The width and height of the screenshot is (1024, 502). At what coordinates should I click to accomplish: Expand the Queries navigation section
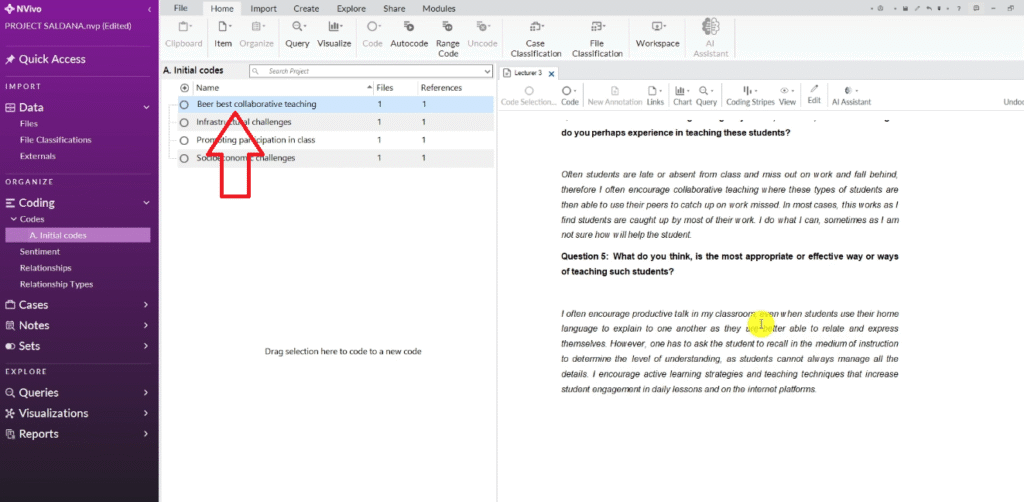point(146,393)
